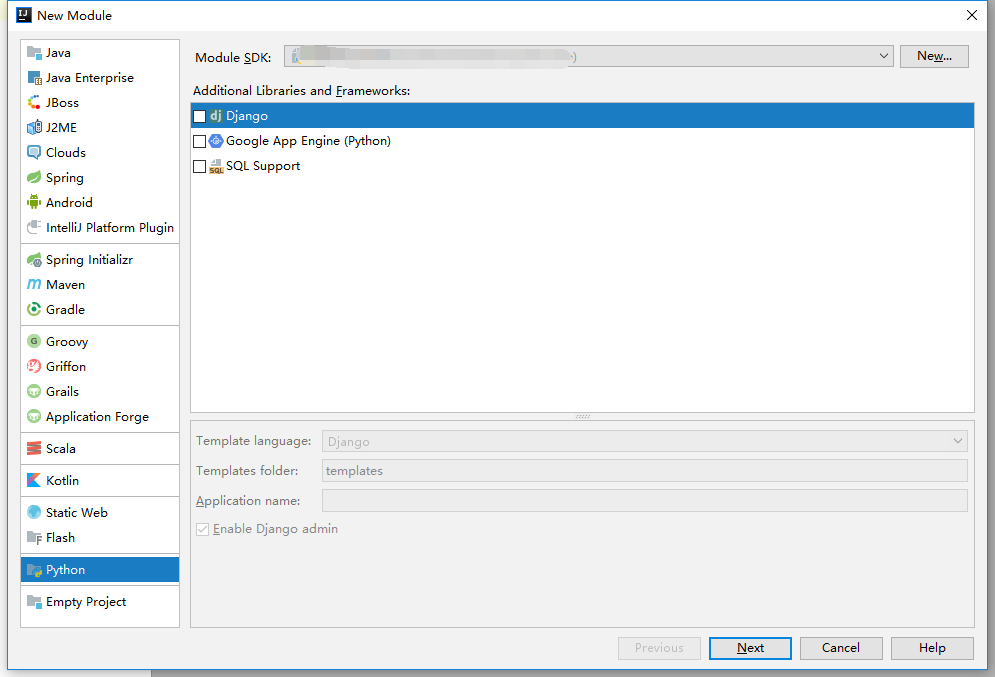The height and width of the screenshot is (677, 995).
Task: Select the SQL Support label text
Action: point(263,166)
